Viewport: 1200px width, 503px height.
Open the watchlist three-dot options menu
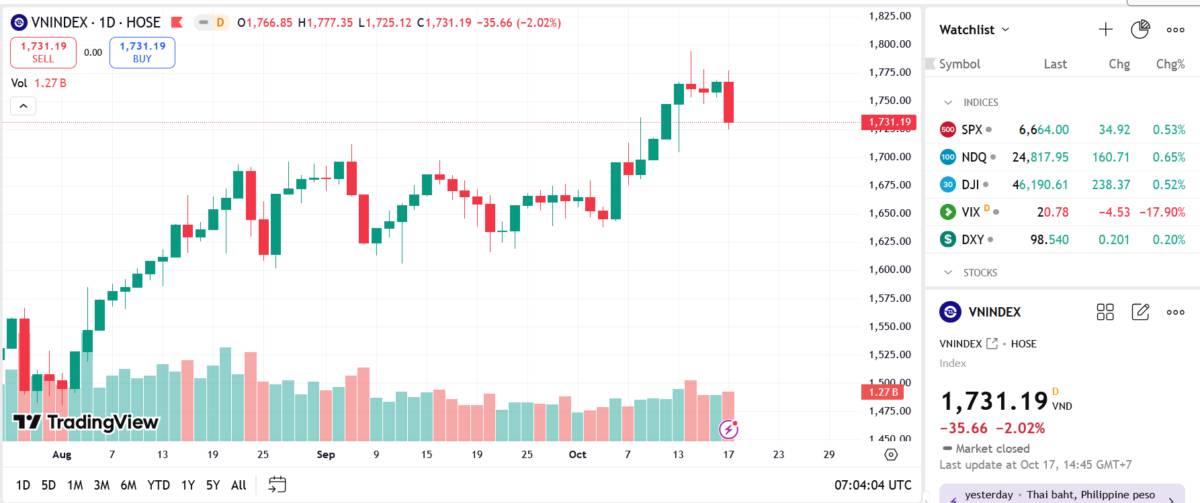pyautogui.click(x=1175, y=30)
